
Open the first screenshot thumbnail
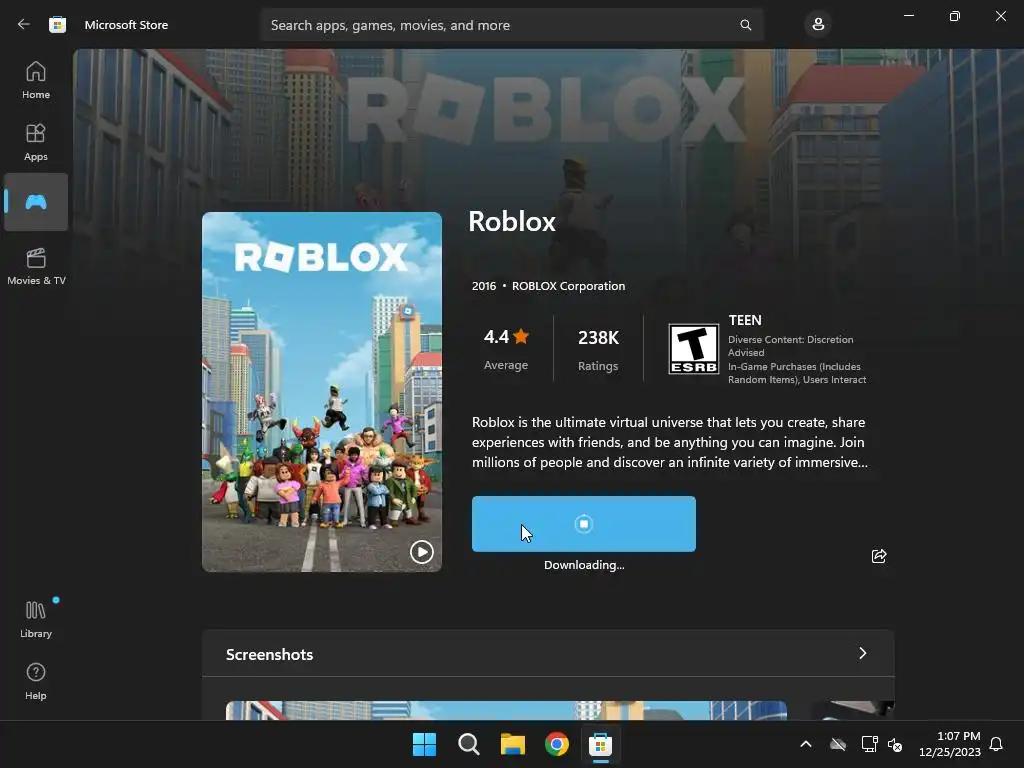[506, 711]
